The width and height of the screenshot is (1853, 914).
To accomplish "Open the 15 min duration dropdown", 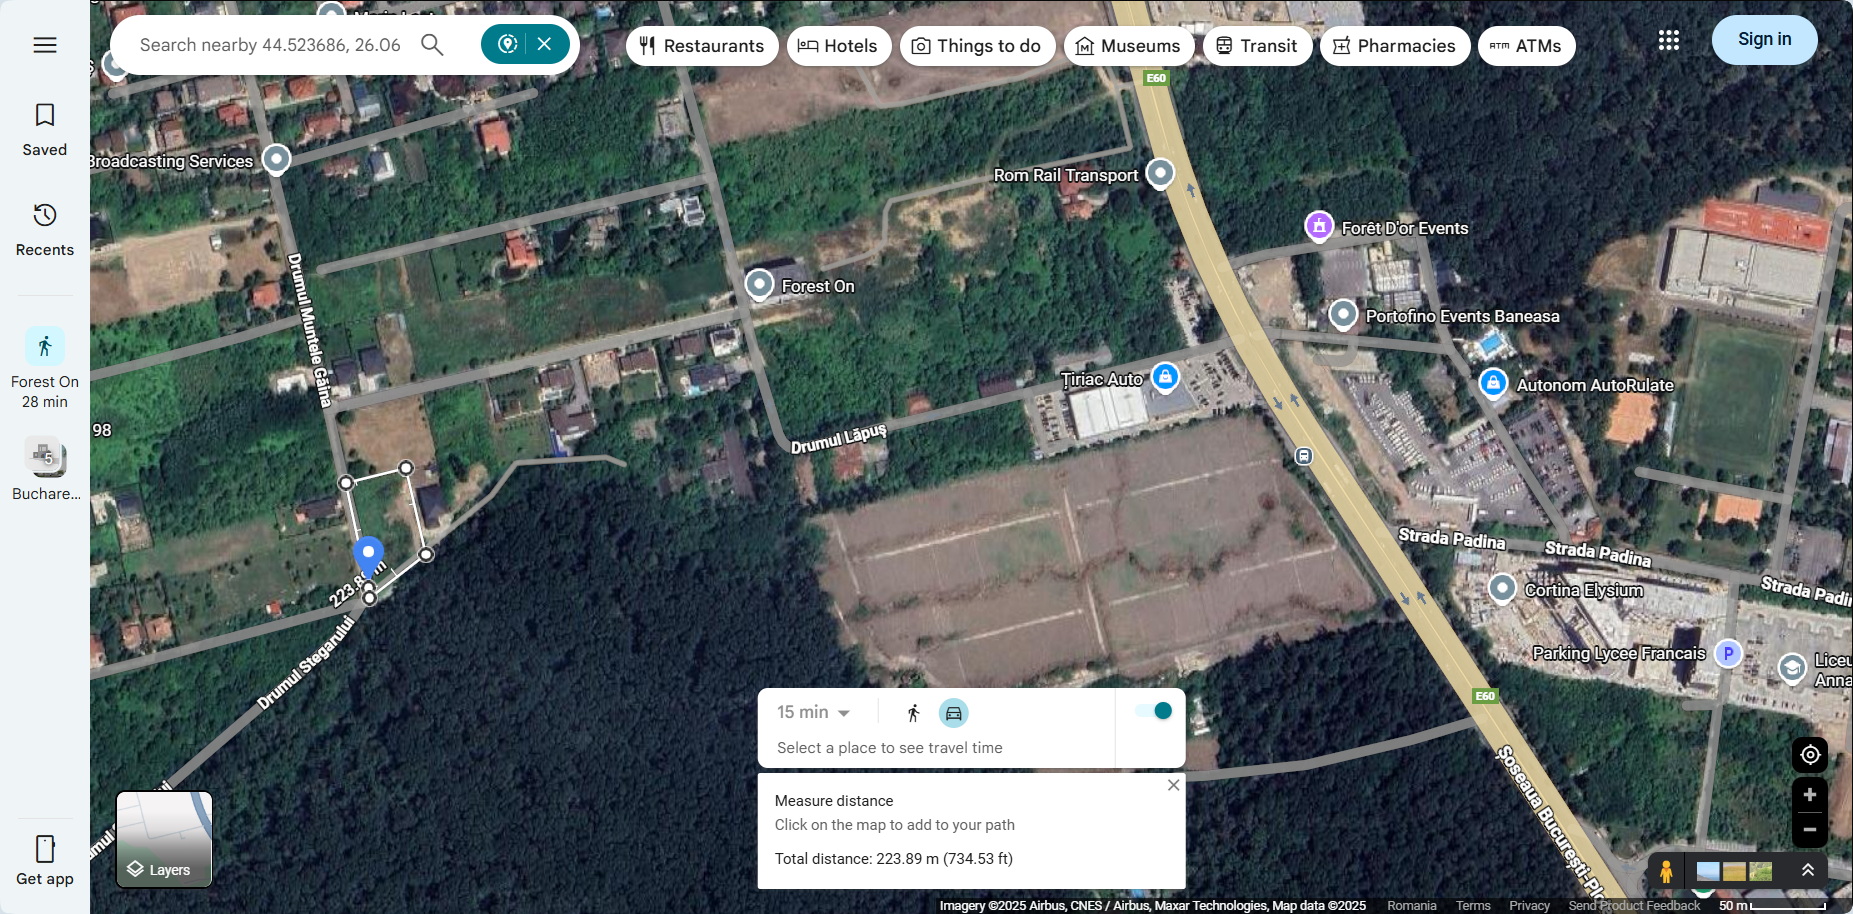I will 814,712.
